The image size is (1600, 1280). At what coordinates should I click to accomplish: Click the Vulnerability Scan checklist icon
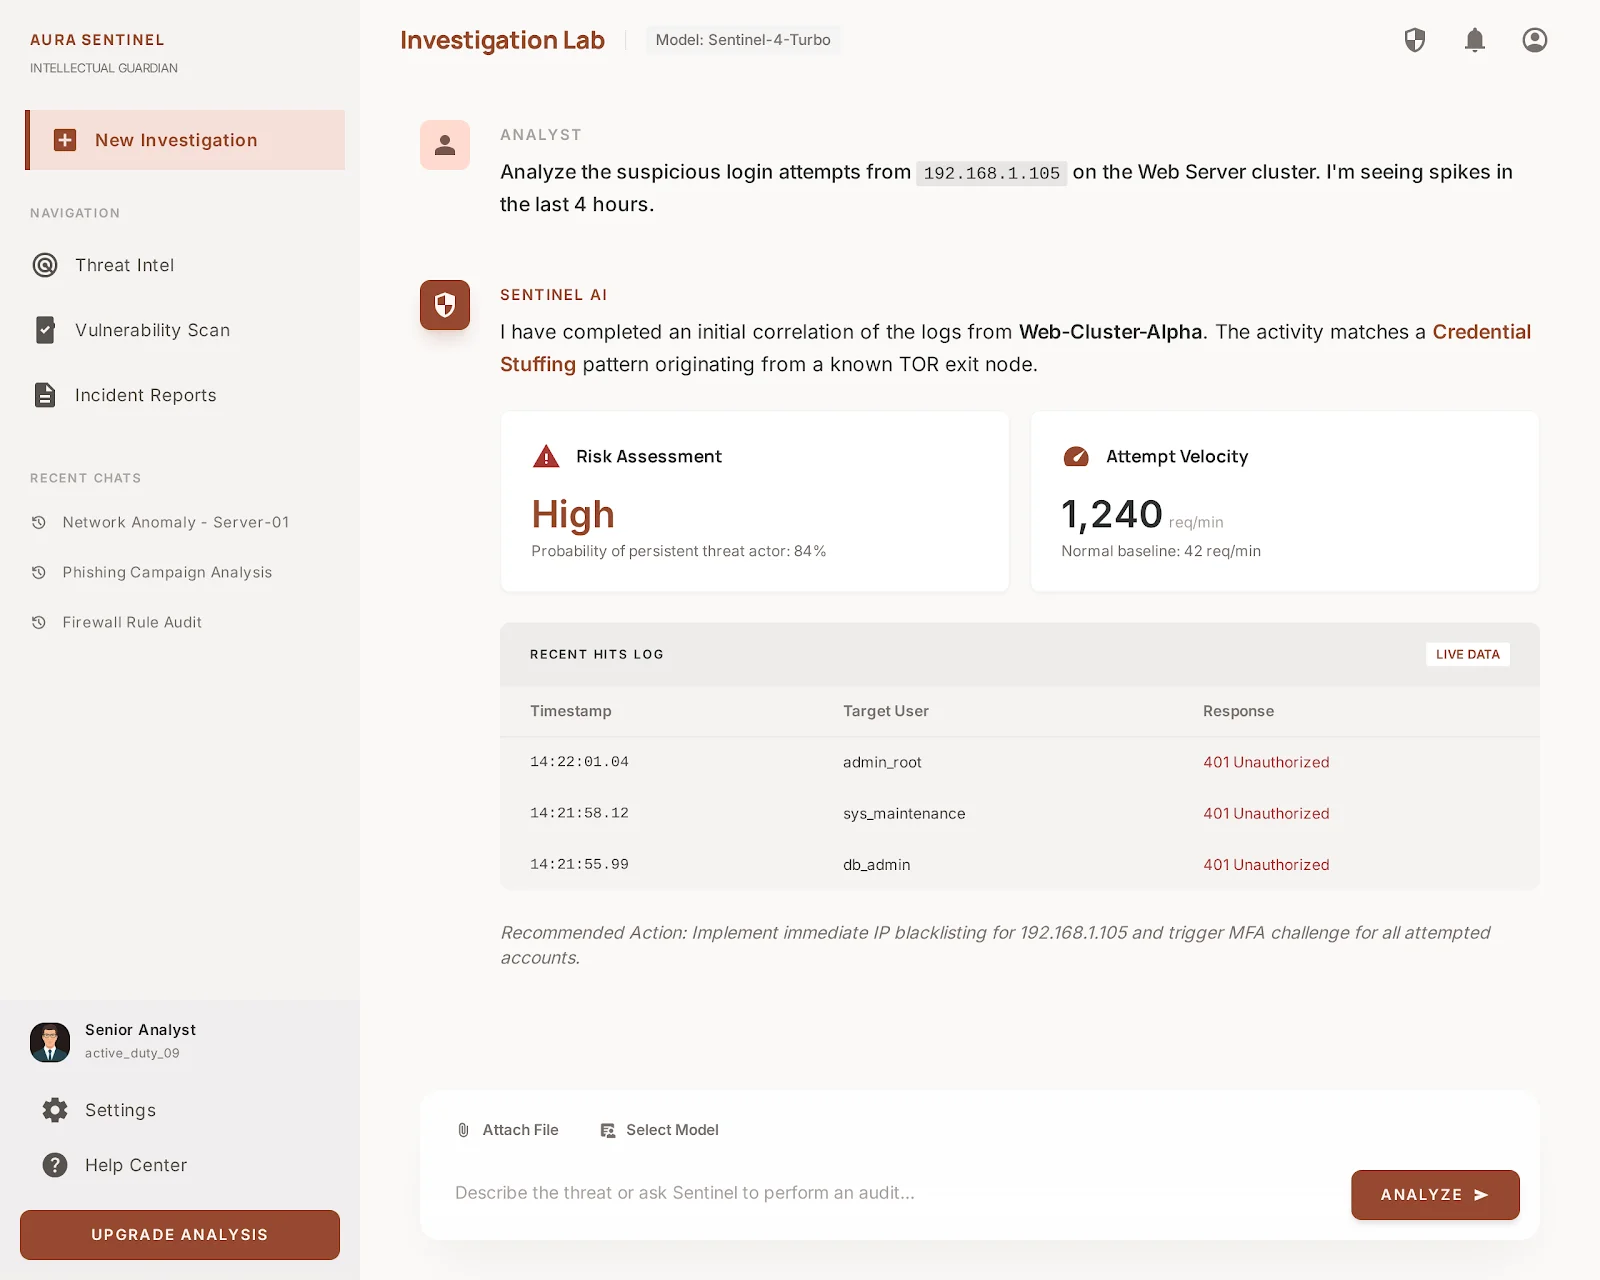45,330
